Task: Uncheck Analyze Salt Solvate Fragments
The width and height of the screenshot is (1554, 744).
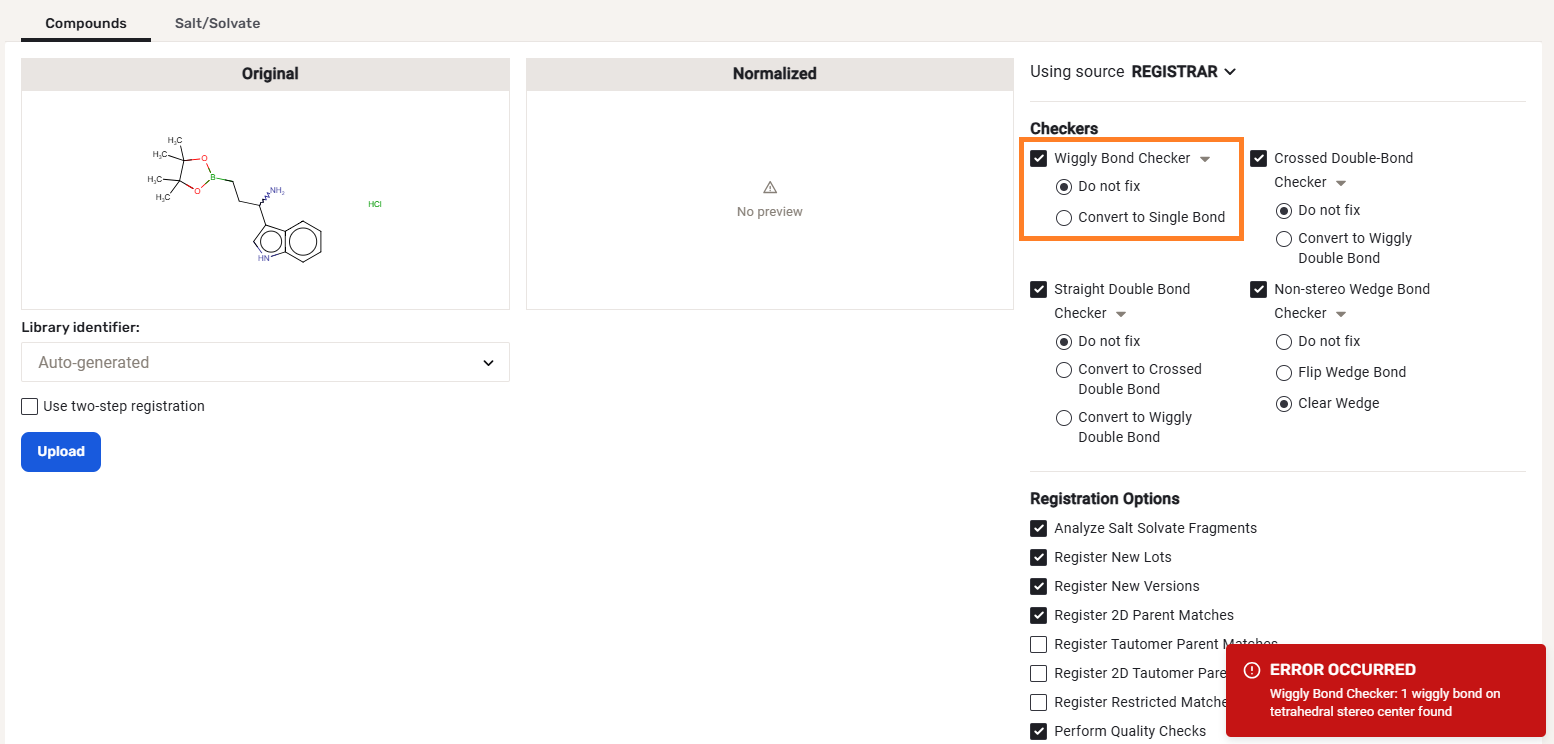Action: click(x=1039, y=528)
